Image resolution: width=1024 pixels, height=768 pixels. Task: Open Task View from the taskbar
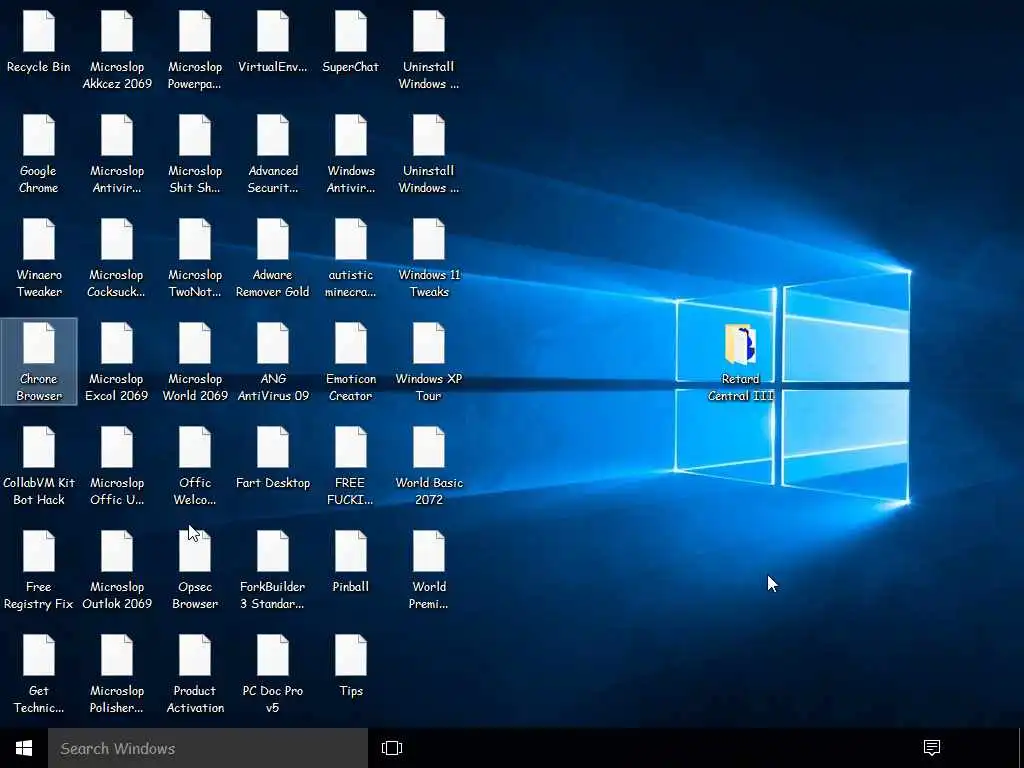pyautogui.click(x=392, y=748)
